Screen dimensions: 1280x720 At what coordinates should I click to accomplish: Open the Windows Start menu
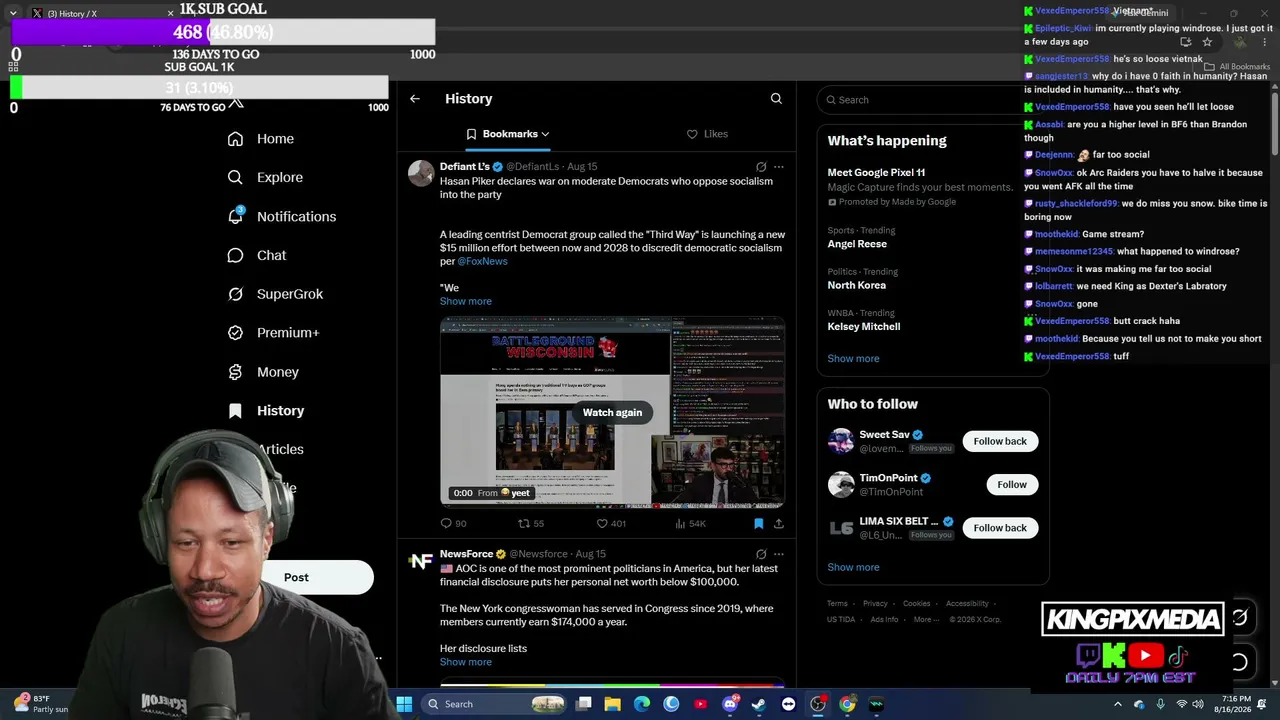pos(404,704)
